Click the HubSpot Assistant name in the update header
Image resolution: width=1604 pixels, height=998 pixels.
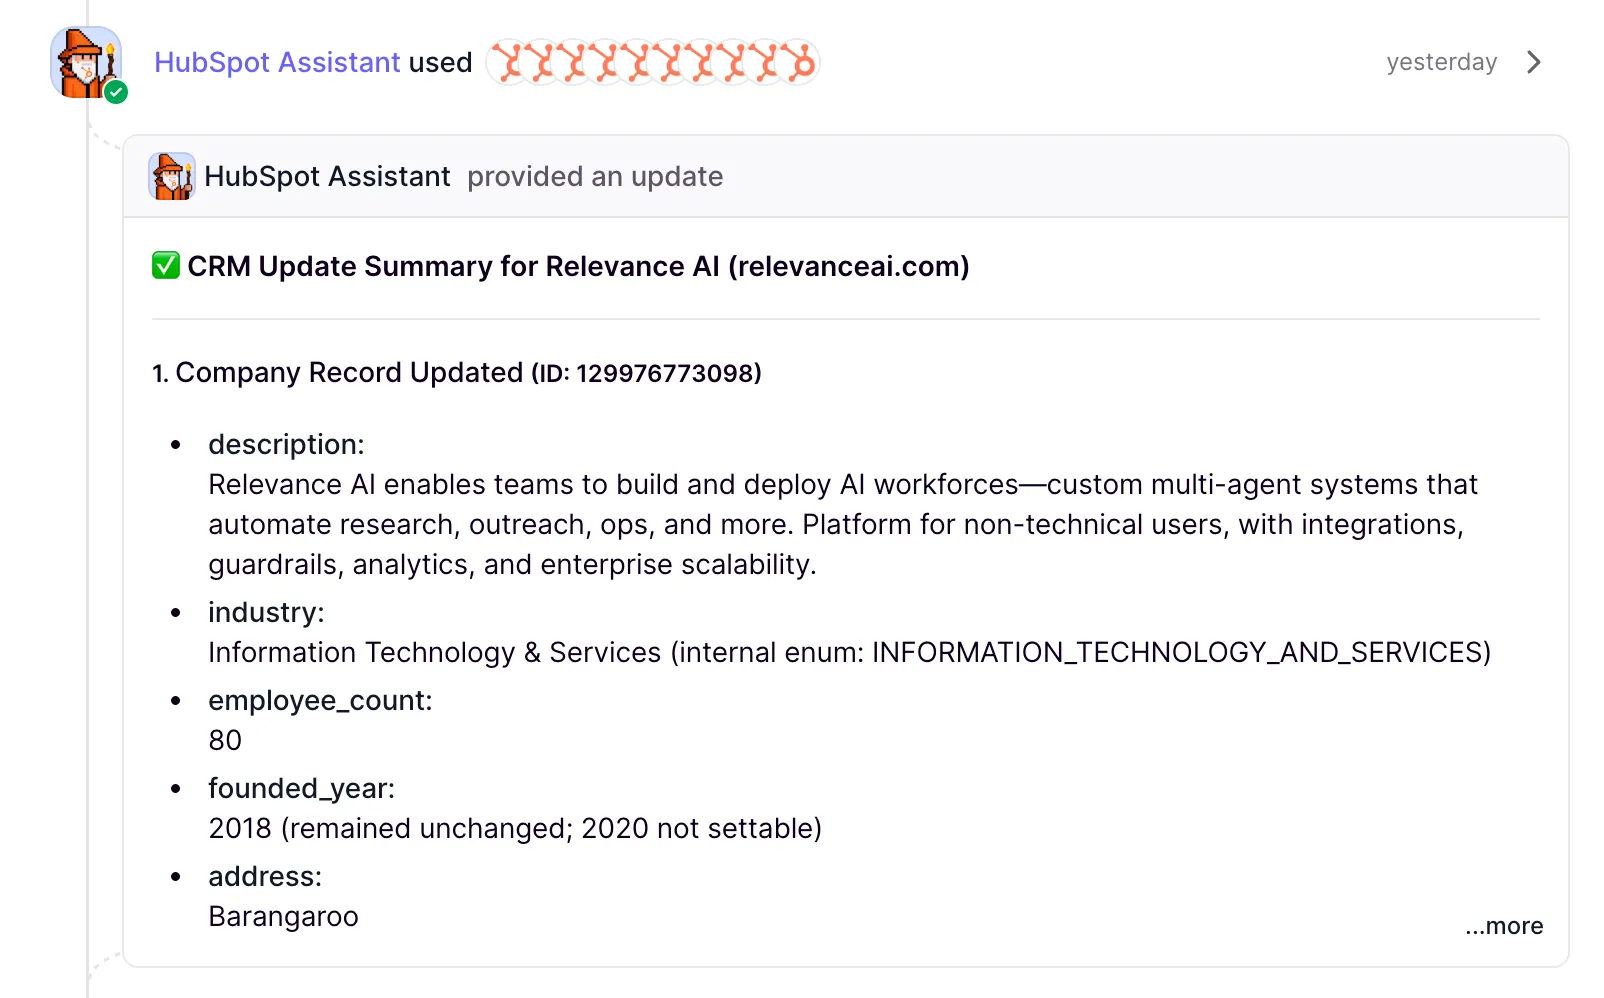(327, 177)
